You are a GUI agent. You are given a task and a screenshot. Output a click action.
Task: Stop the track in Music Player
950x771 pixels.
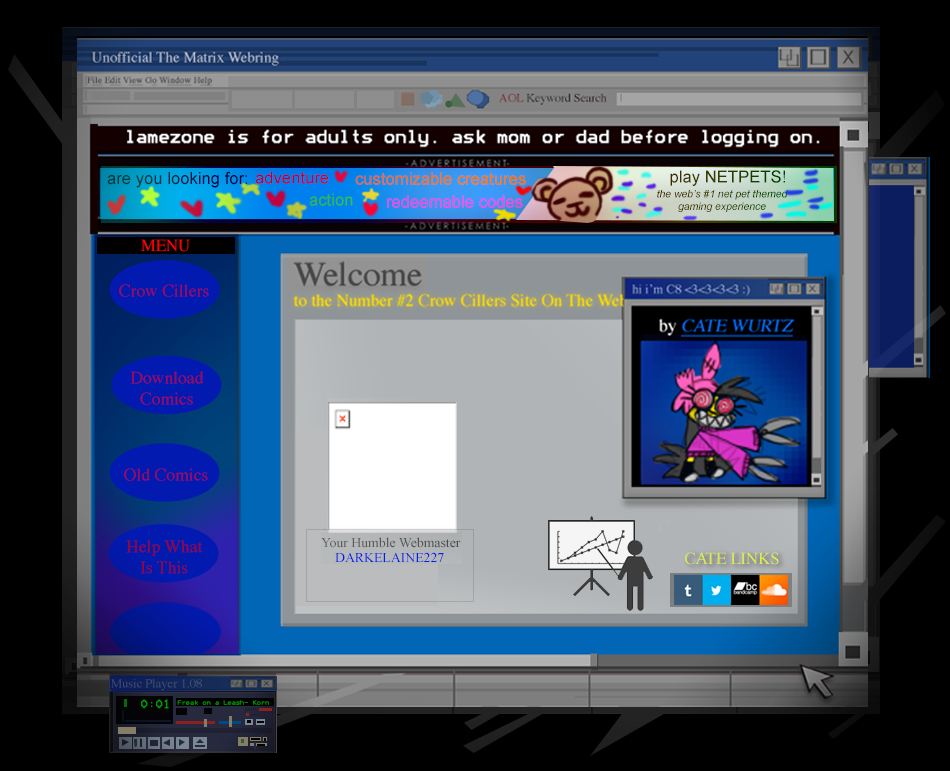[154, 743]
